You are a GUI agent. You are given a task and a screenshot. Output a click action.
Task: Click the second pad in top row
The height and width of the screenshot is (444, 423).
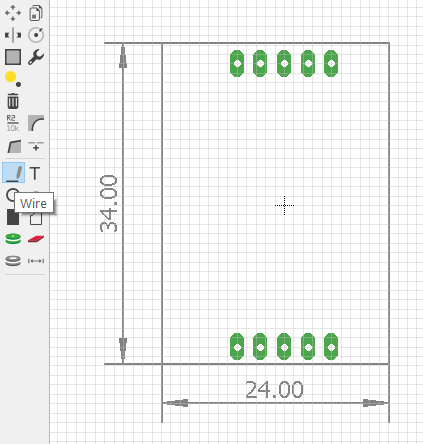(x=260, y=63)
